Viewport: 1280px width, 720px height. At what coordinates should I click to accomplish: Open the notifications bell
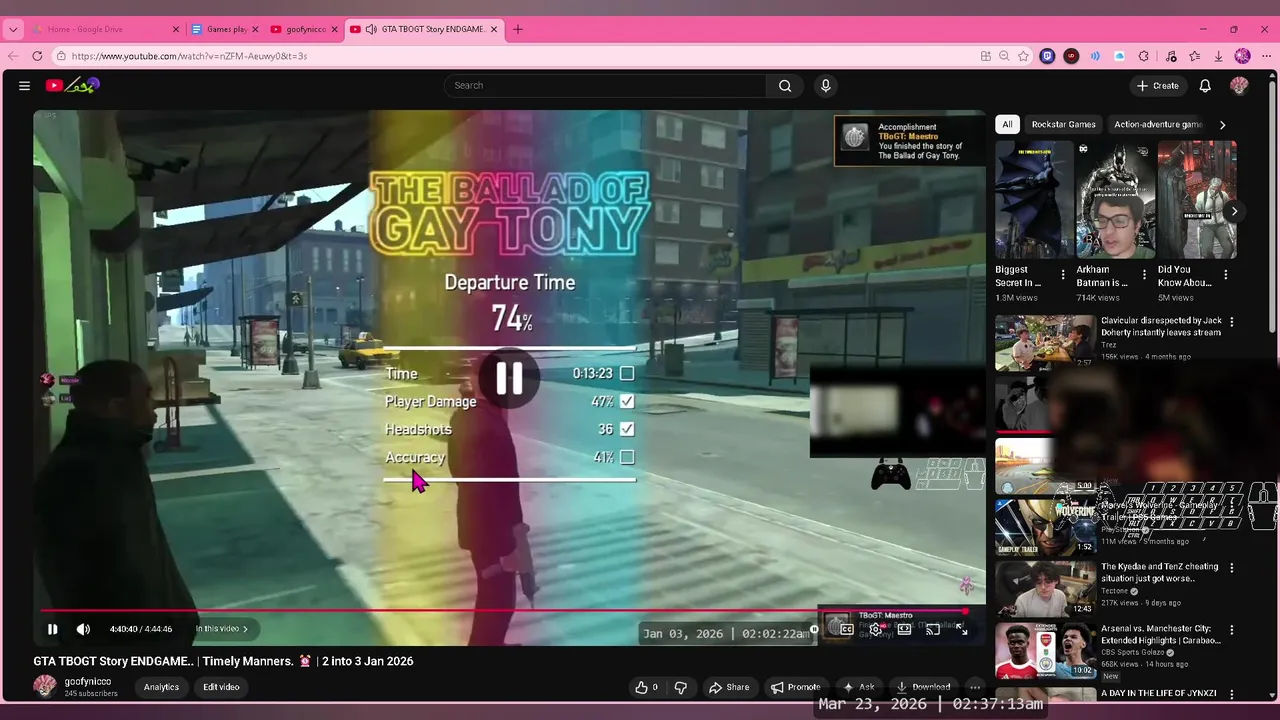click(1205, 86)
